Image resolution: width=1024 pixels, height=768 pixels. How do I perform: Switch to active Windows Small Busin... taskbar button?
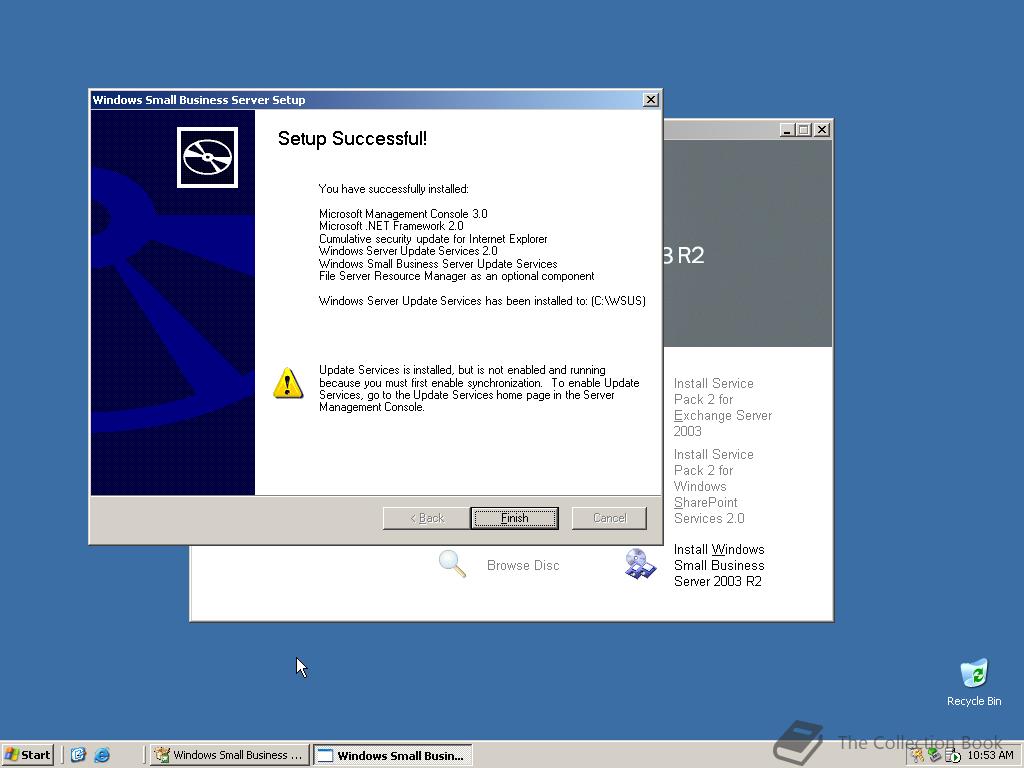click(x=392, y=756)
